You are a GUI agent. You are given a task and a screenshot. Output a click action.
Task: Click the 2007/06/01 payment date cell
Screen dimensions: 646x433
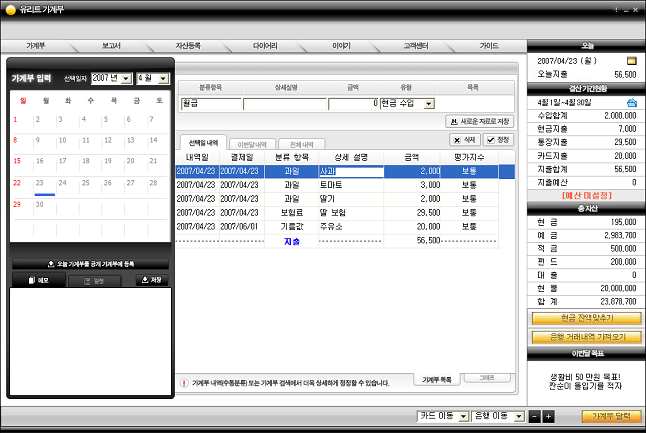(242, 227)
